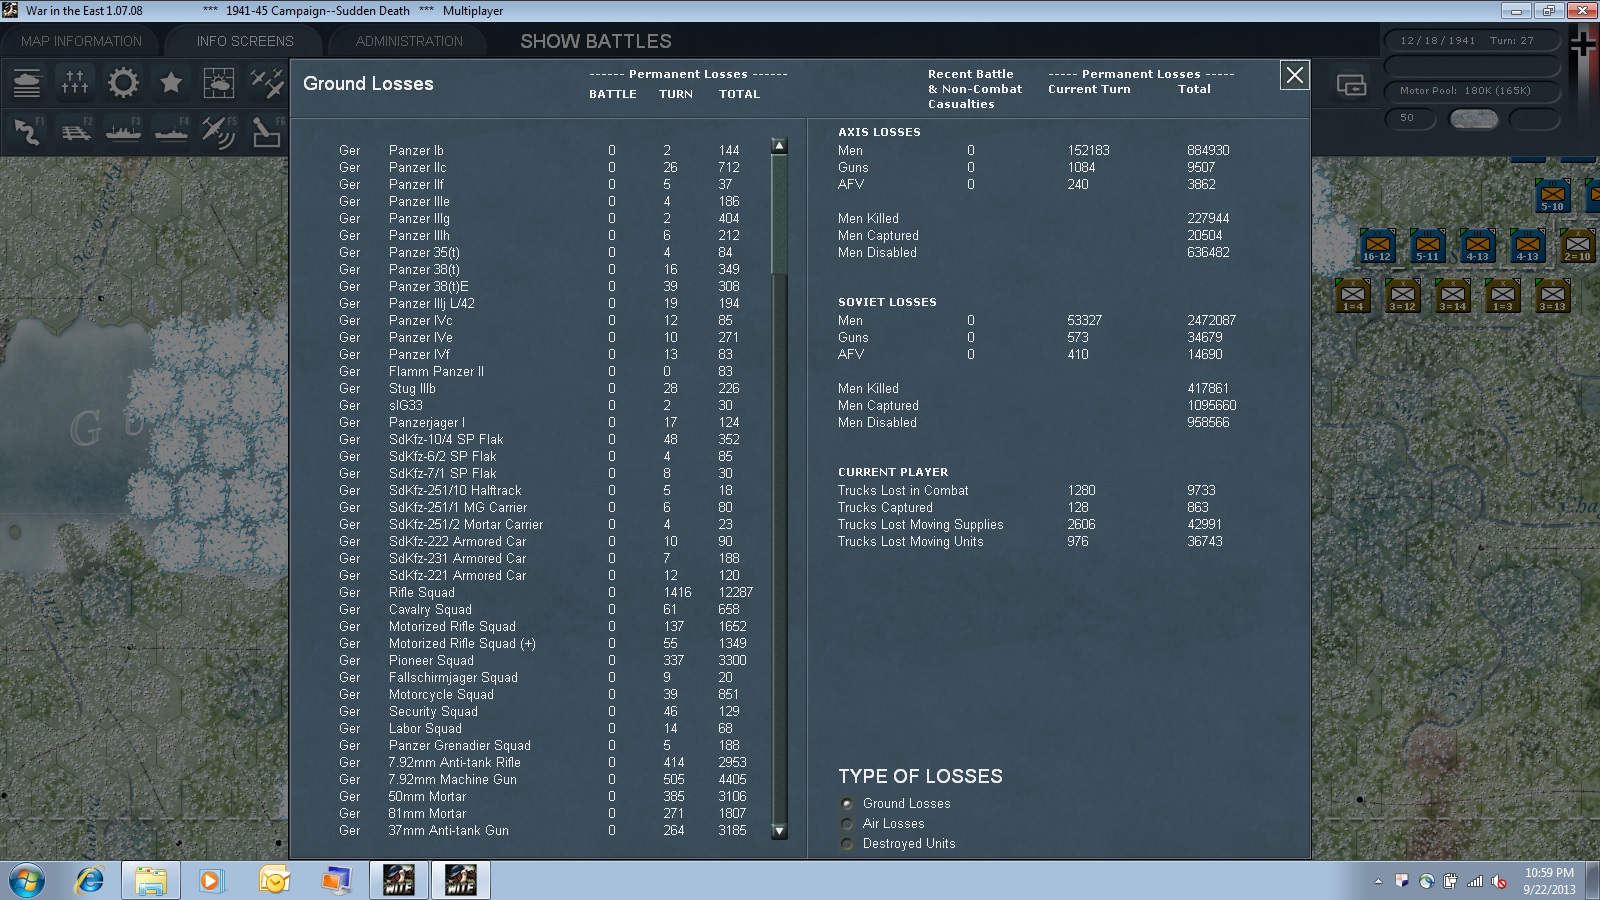1600x900 pixels.
Task: Open the MAP INFORMATION tab
Action: click(81, 41)
